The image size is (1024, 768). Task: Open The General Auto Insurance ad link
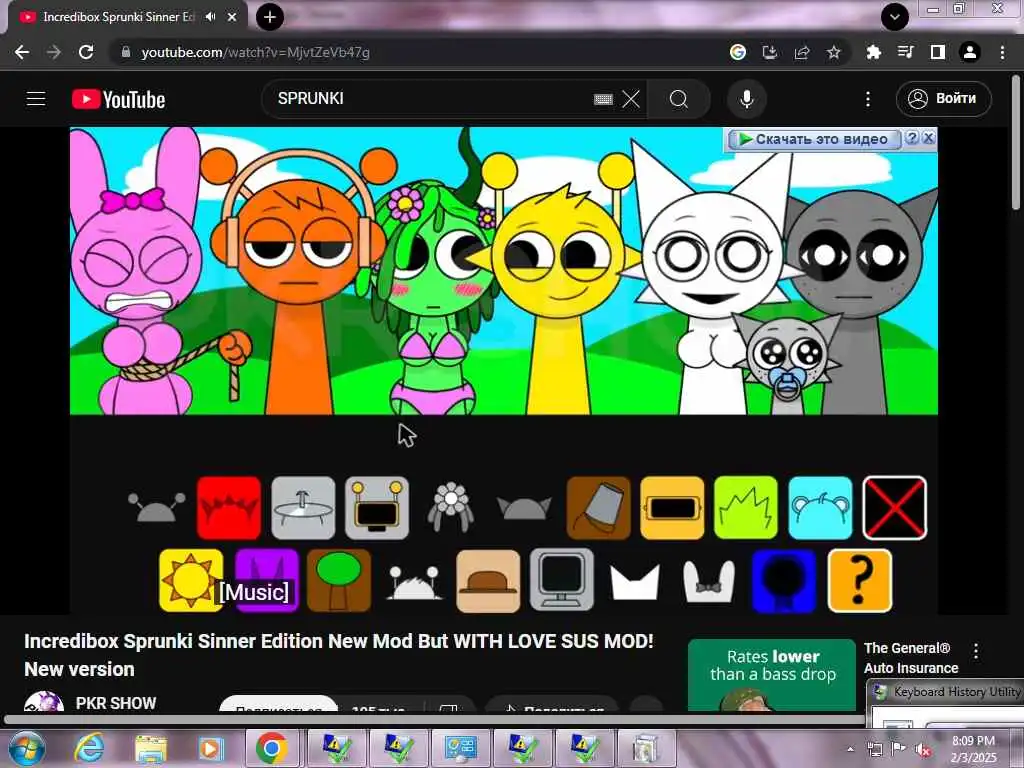(910, 658)
